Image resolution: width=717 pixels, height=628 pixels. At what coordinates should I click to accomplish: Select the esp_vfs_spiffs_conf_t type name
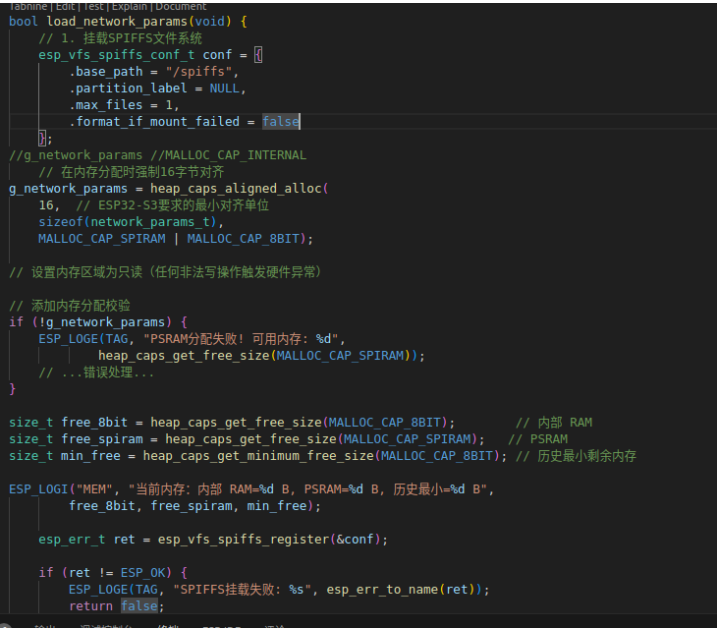click(x=117, y=55)
